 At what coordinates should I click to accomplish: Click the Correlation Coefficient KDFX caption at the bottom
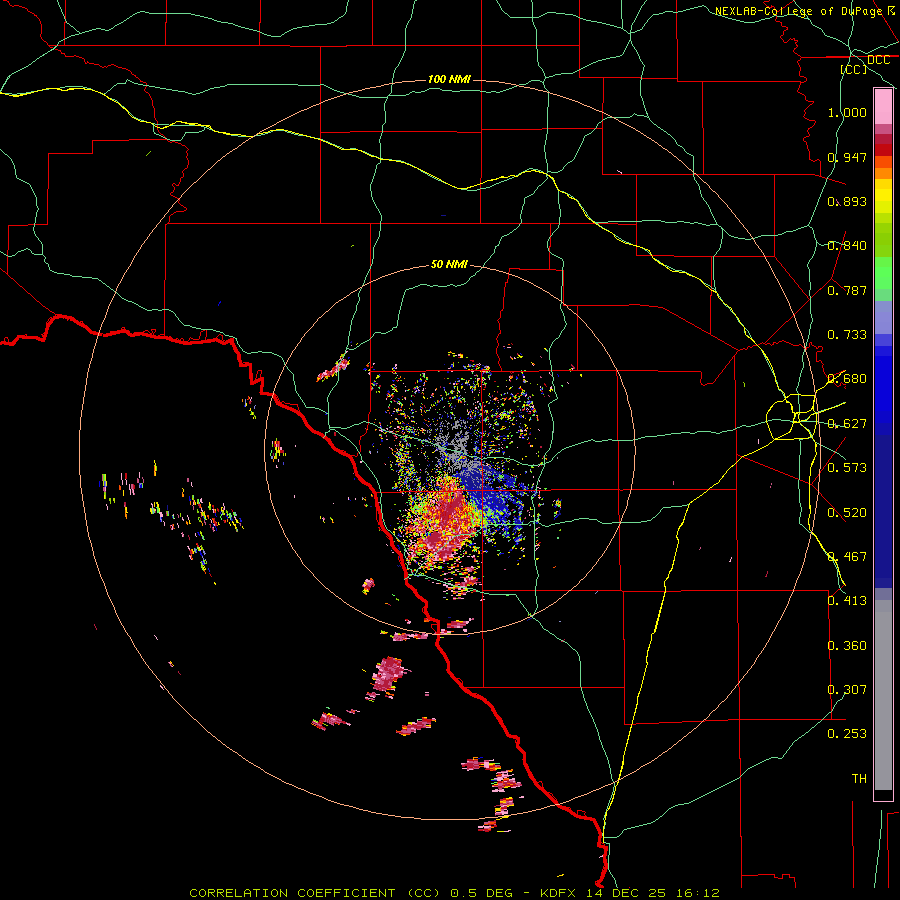454,893
